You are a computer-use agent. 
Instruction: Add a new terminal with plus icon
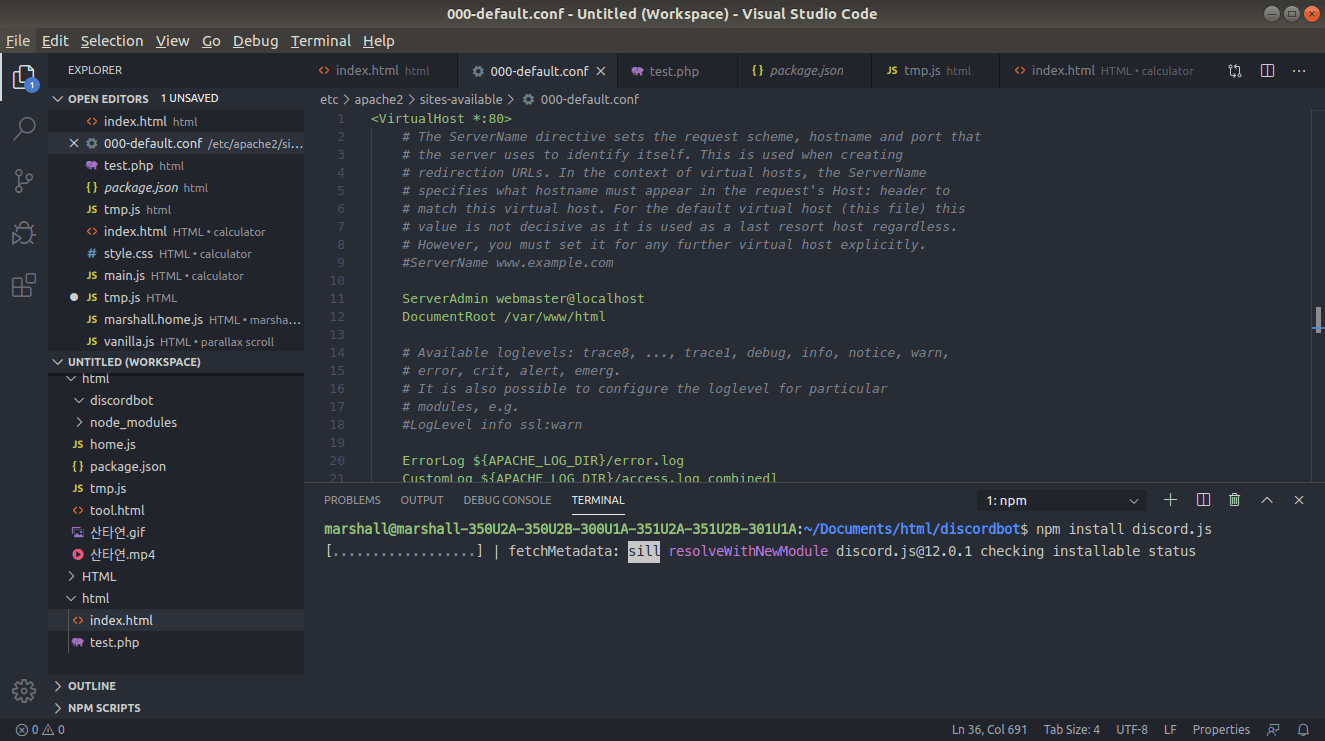[x=1171, y=500]
